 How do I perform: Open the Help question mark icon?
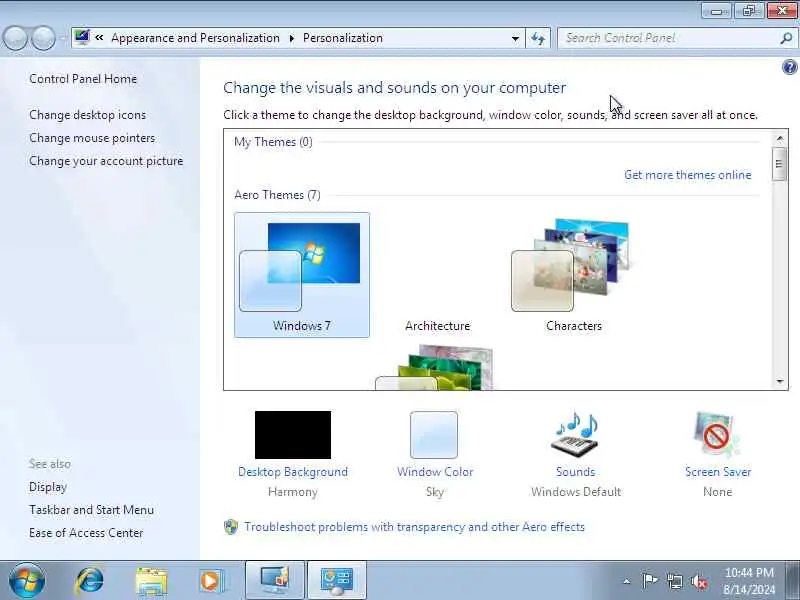(x=789, y=67)
